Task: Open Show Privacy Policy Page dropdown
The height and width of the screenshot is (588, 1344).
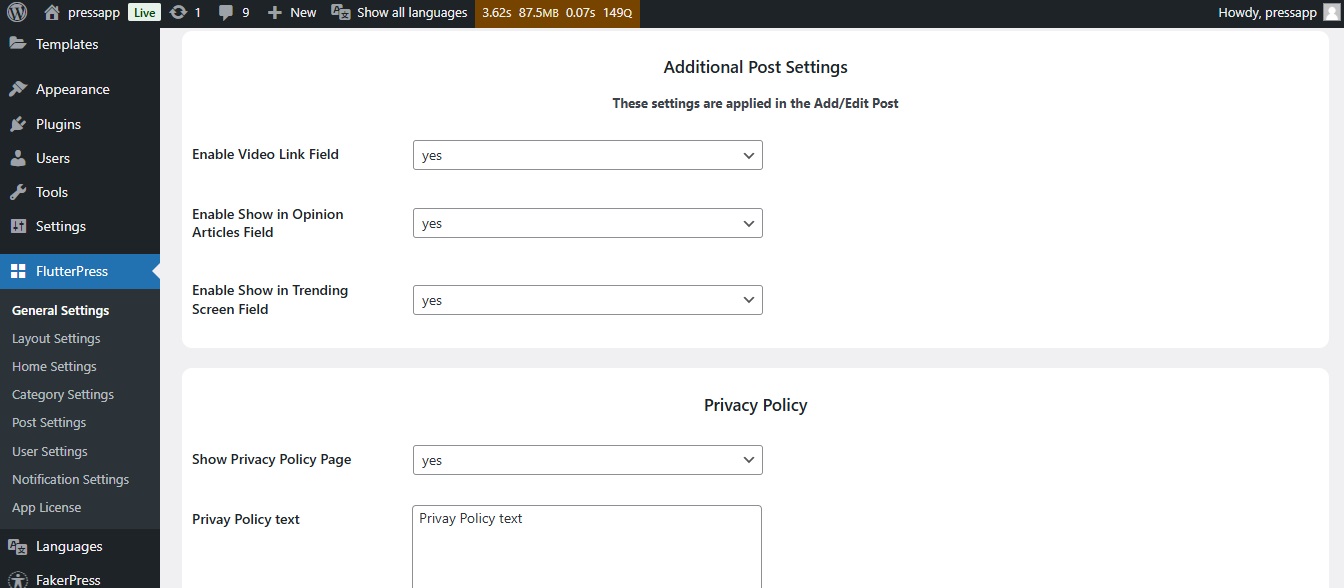Action: (588, 460)
